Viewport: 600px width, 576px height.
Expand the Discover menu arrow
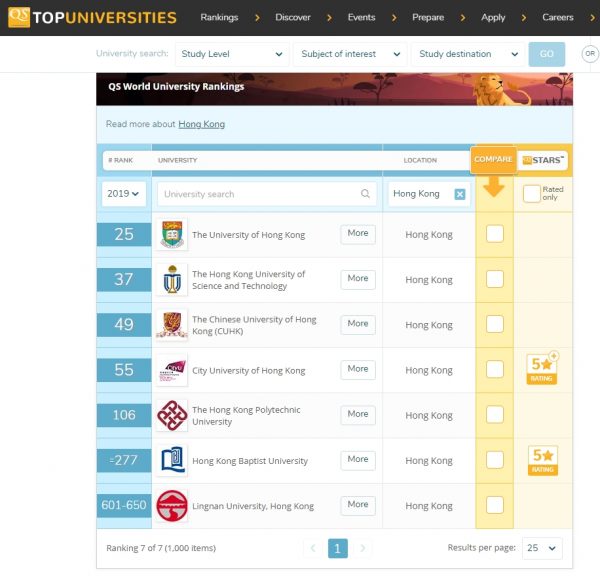[x=329, y=18]
